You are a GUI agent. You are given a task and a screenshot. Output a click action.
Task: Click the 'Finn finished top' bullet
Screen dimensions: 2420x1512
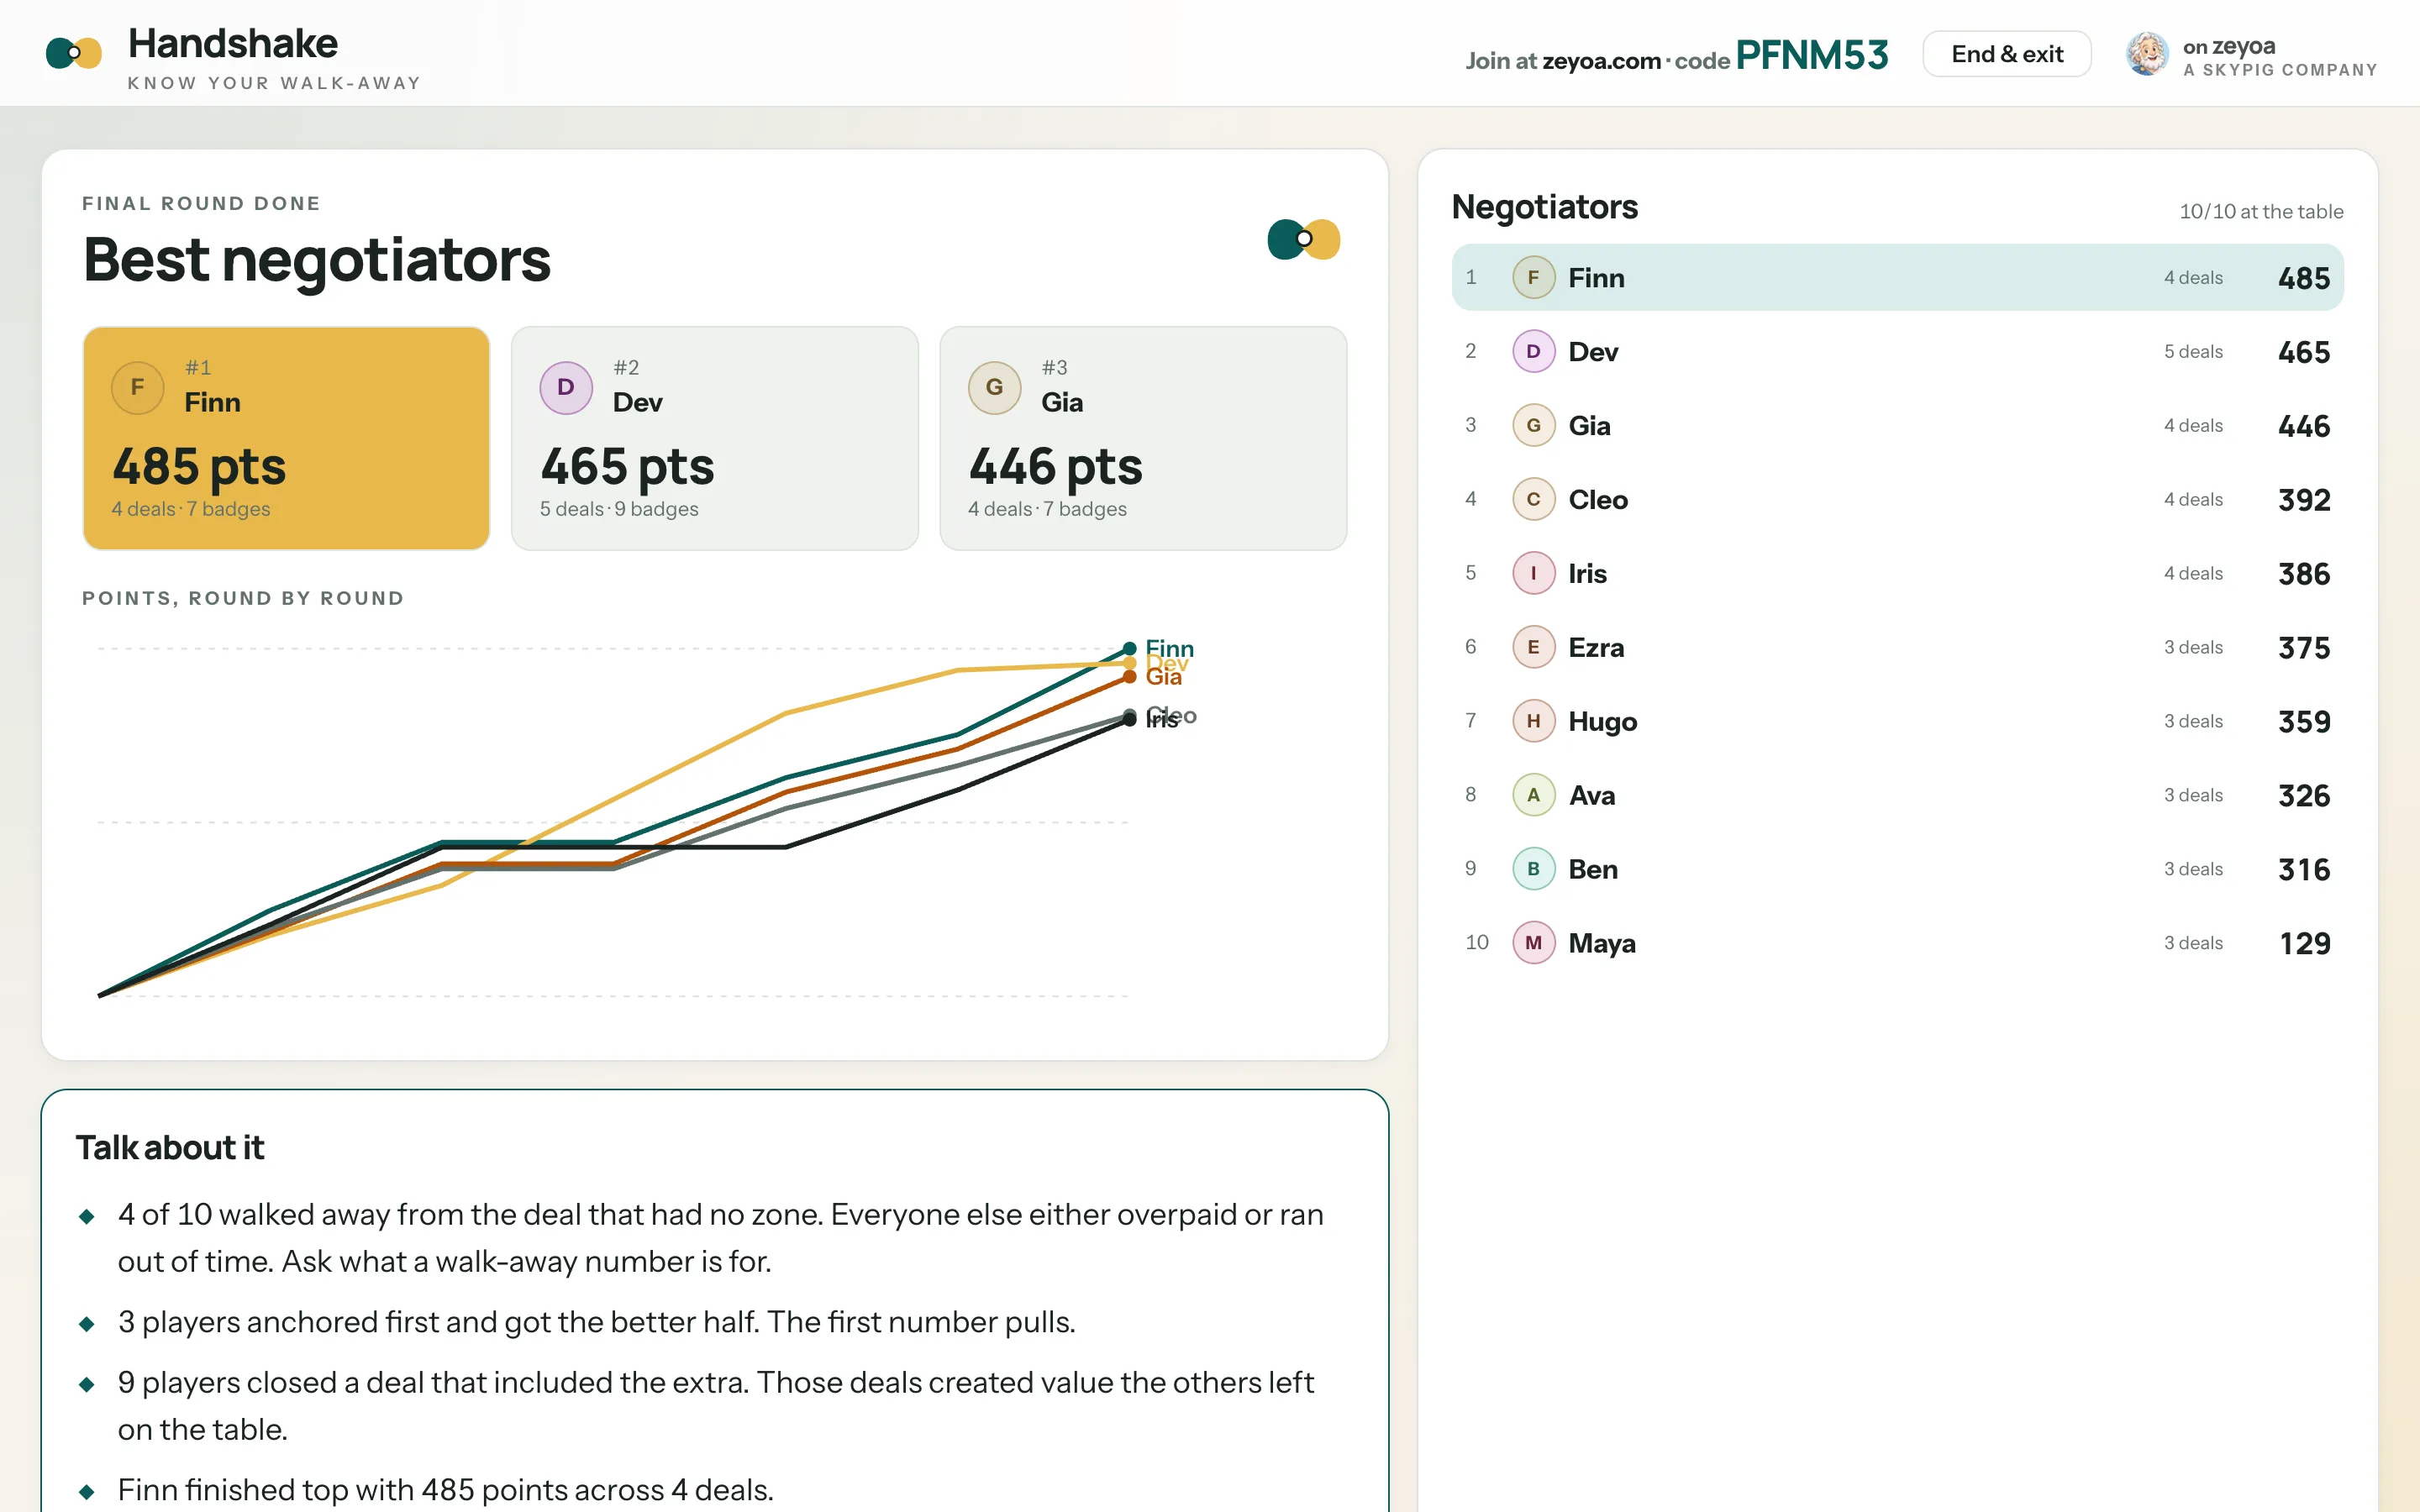(445, 1490)
